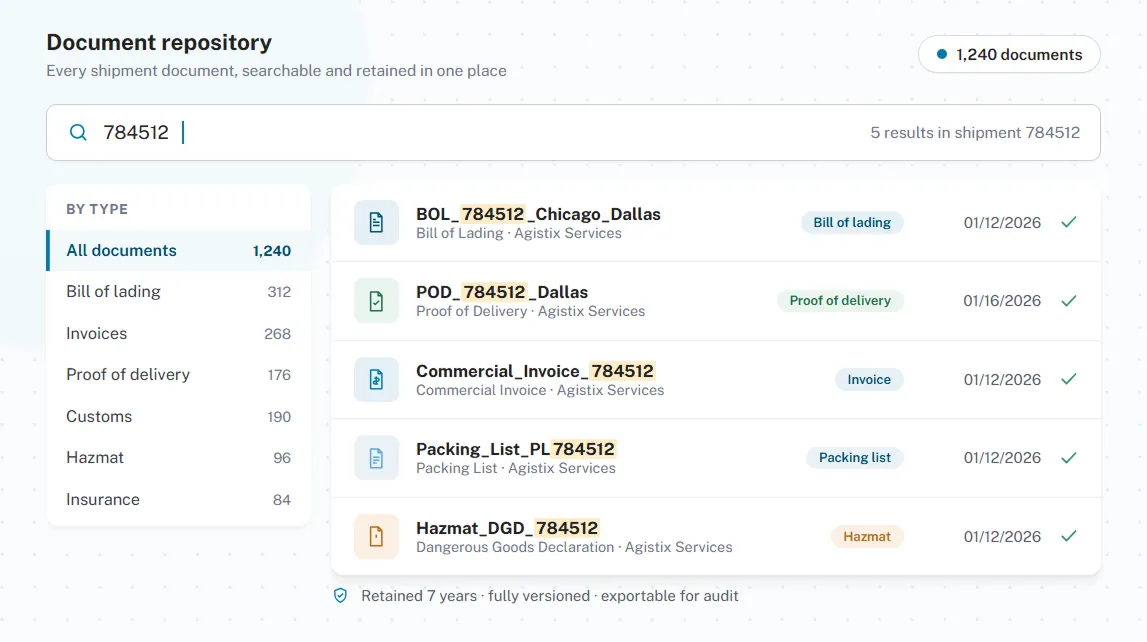Click 'Commercial Invoice · Agistix Services' subtitle
1147x642 pixels.
point(540,390)
